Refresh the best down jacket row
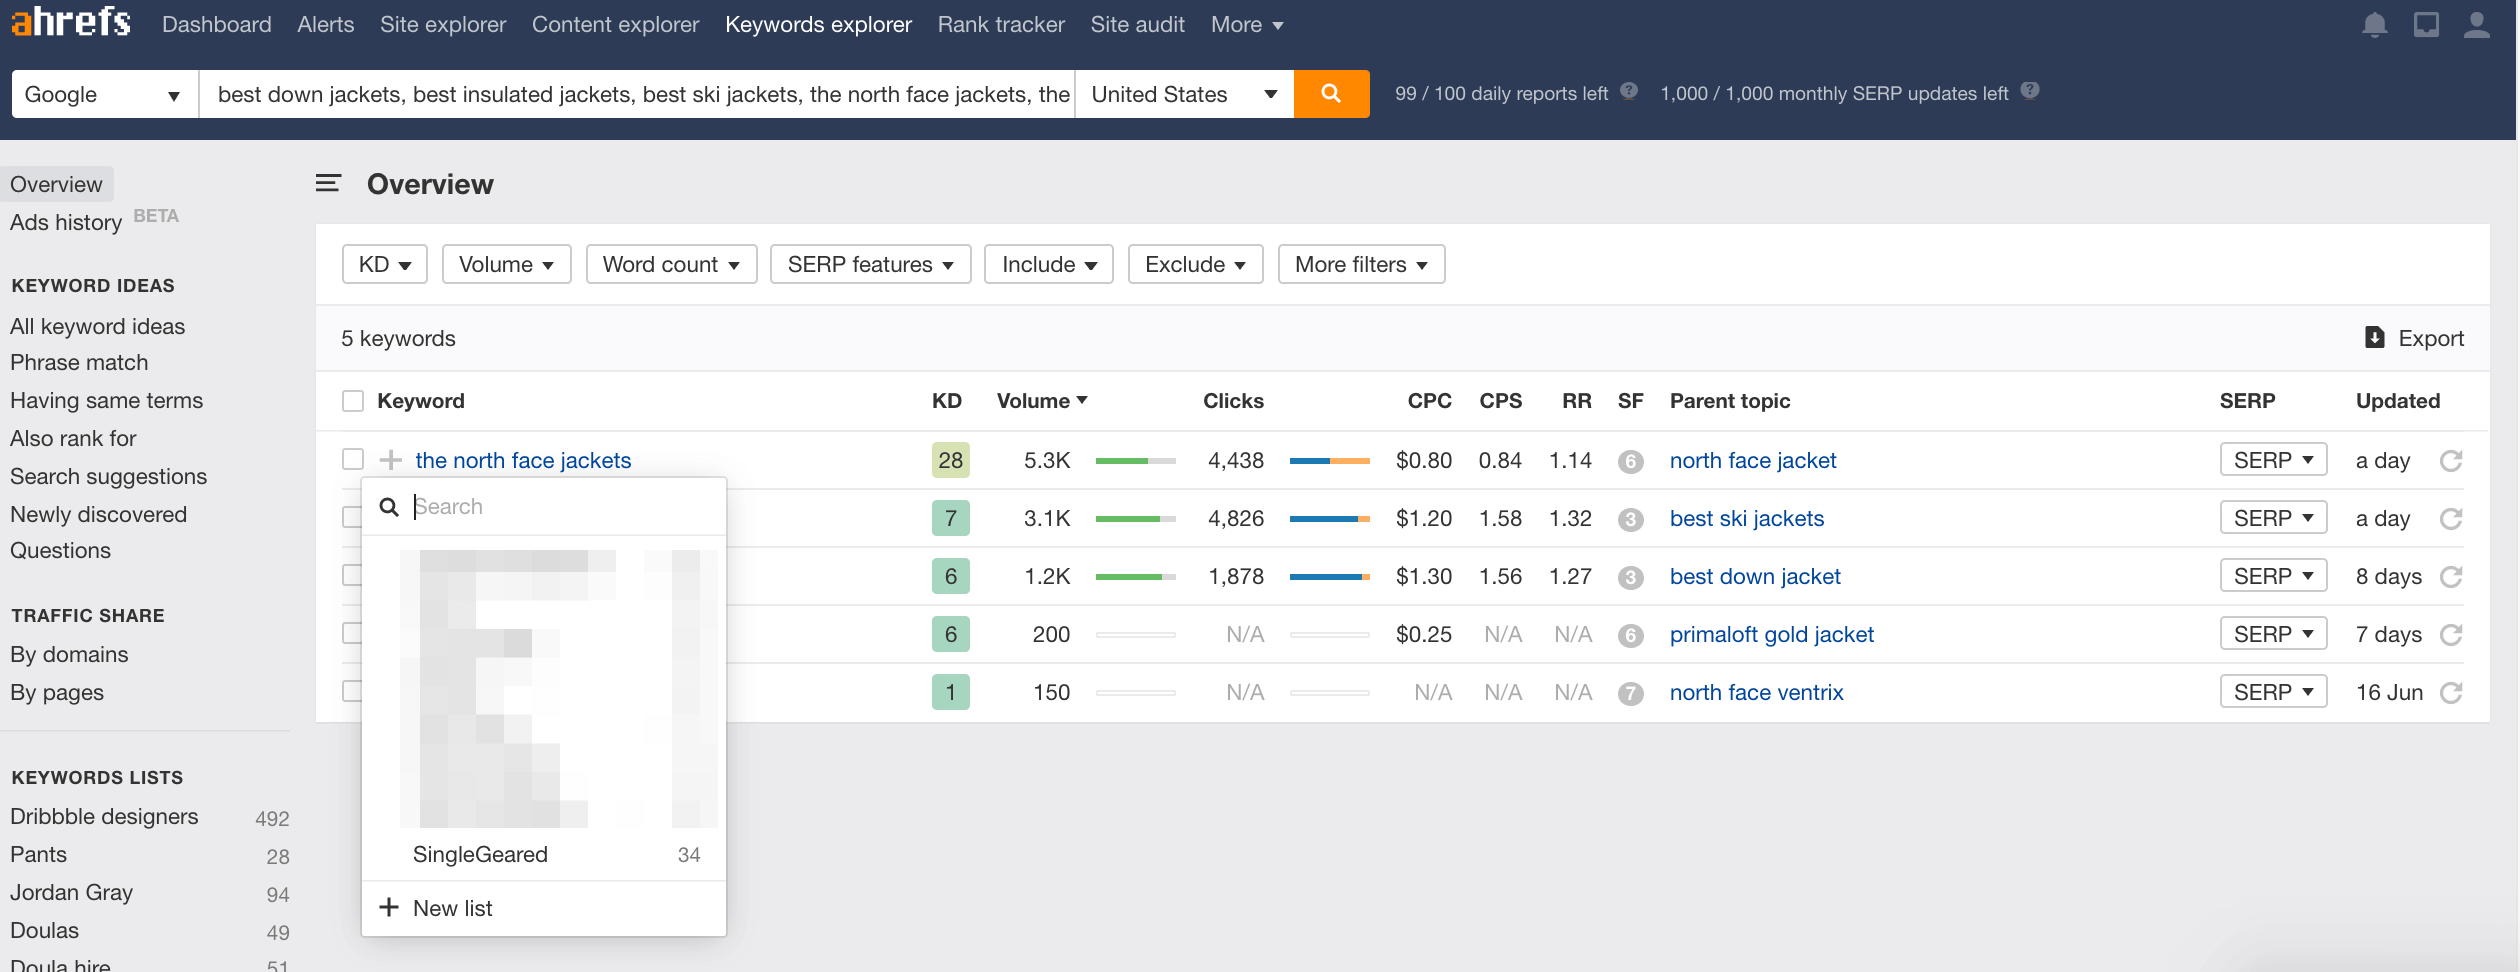2520x972 pixels. [2450, 577]
